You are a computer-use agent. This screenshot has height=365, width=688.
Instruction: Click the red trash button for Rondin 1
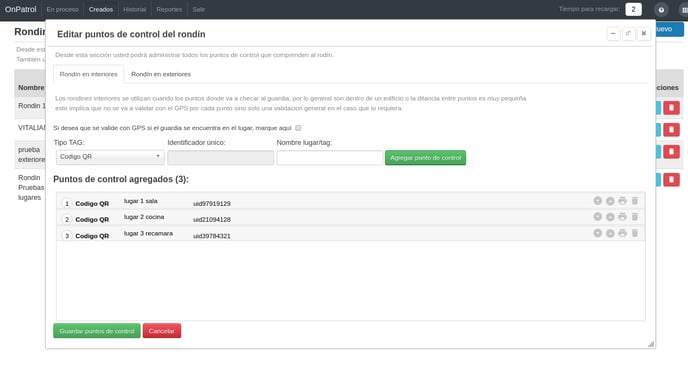coord(671,108)
